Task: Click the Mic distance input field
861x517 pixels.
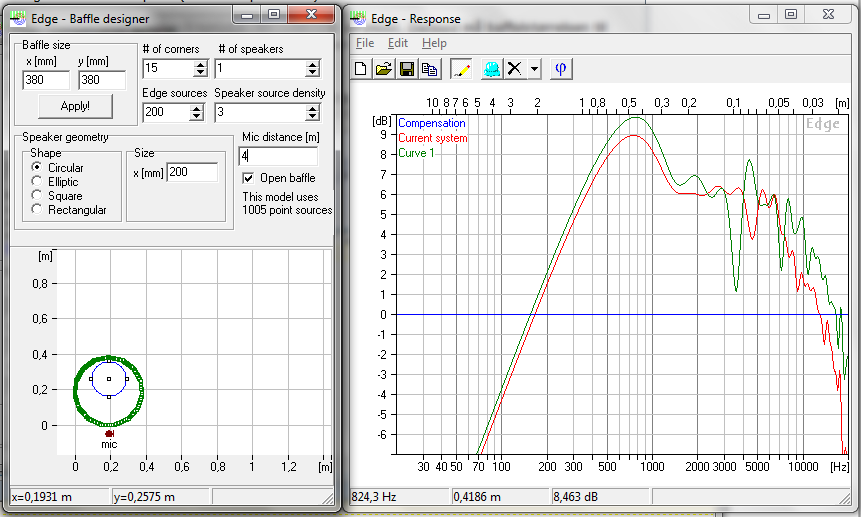Action: pyautogui.click(x=278, y=156)
